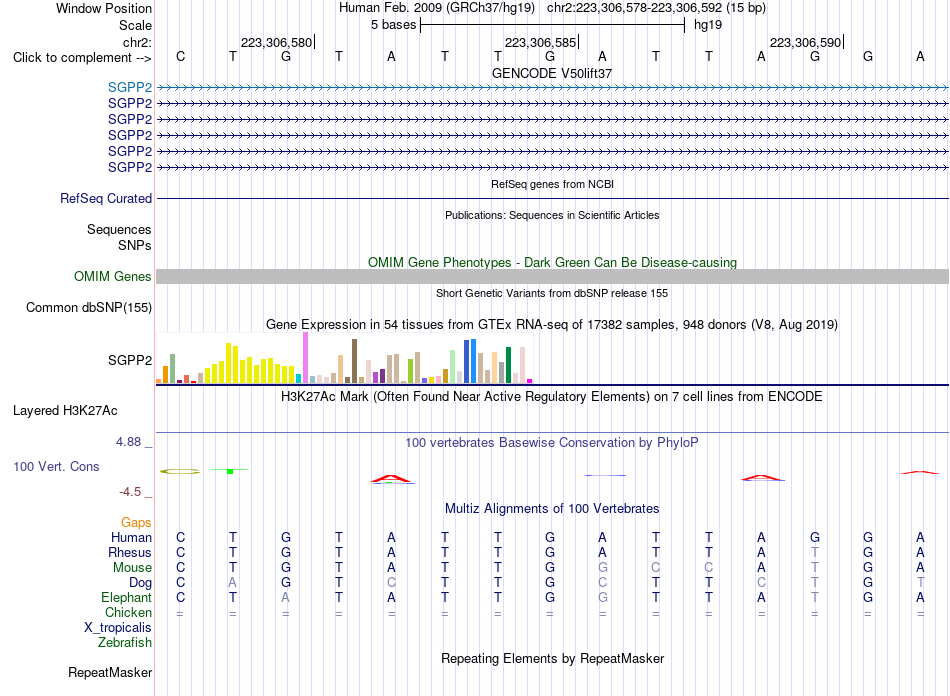950x696 pixels.
Task: Click the olive PhyloP glyph under first base
Action: coord(180,471)
